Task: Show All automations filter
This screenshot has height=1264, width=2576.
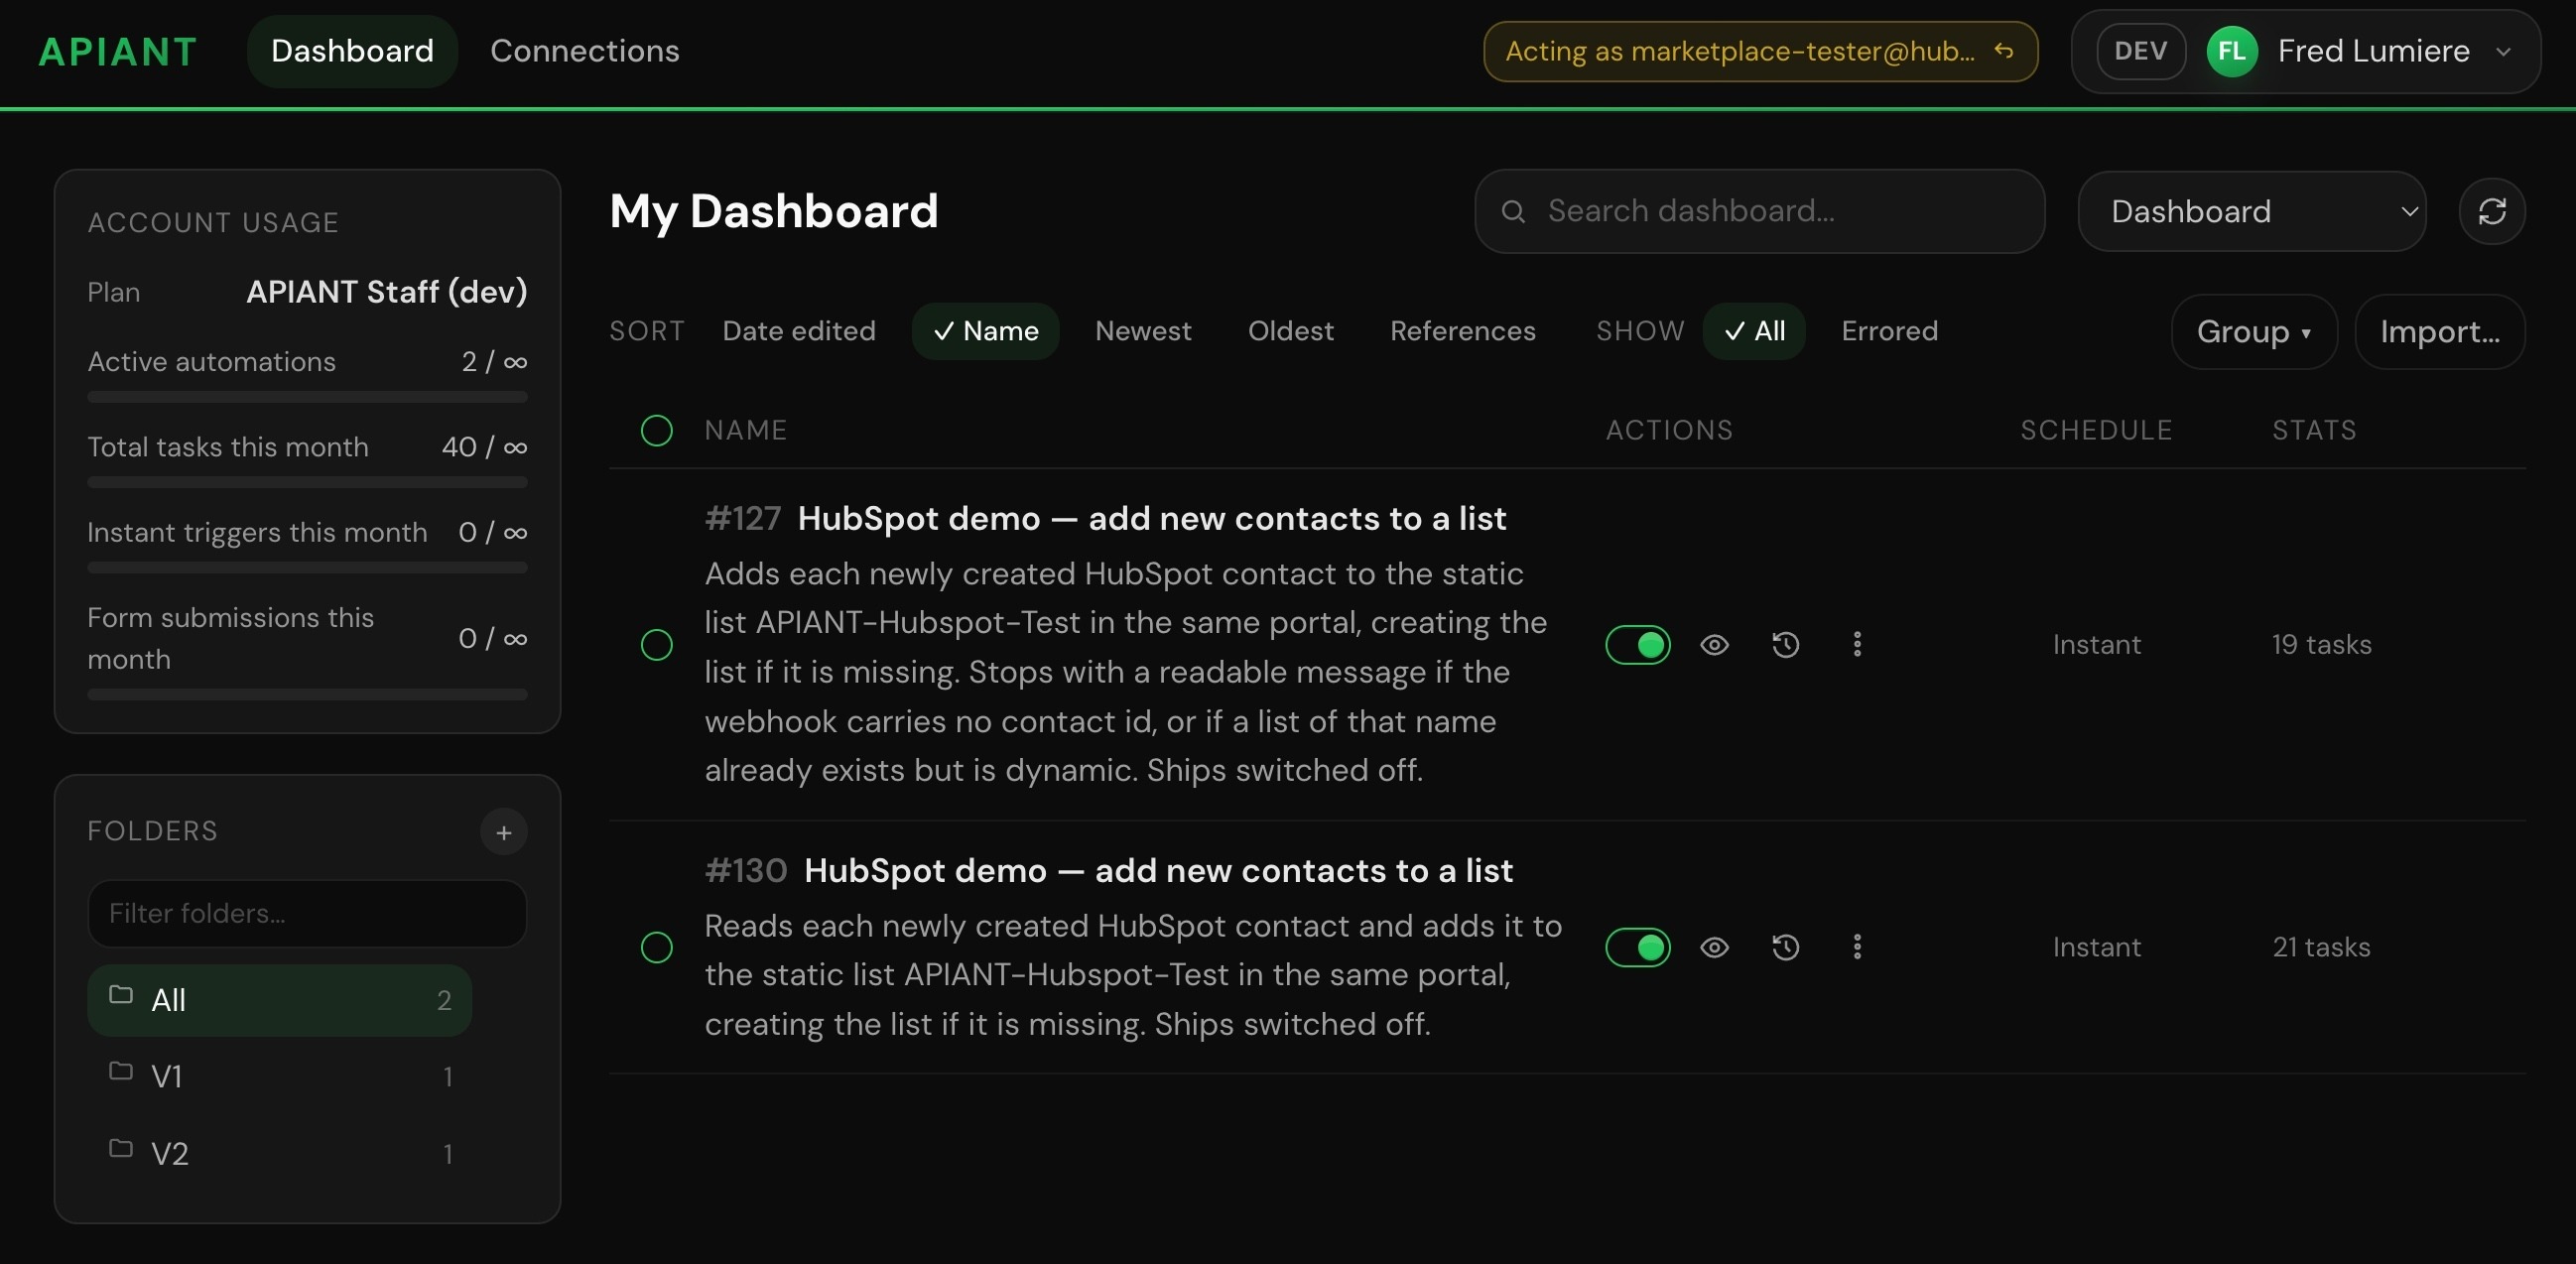Action: coord(1754,331)
